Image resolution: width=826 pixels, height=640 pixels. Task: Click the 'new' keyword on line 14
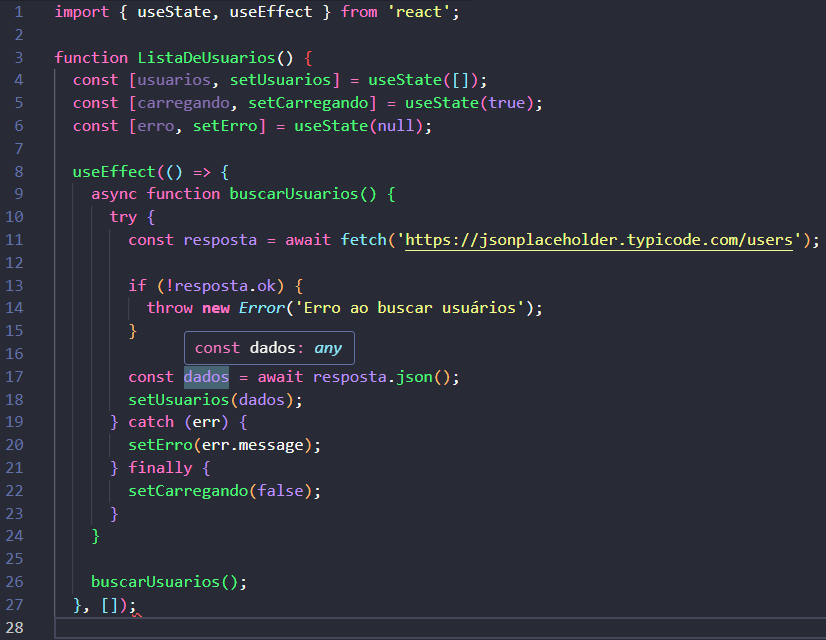[x=216, y=308]
